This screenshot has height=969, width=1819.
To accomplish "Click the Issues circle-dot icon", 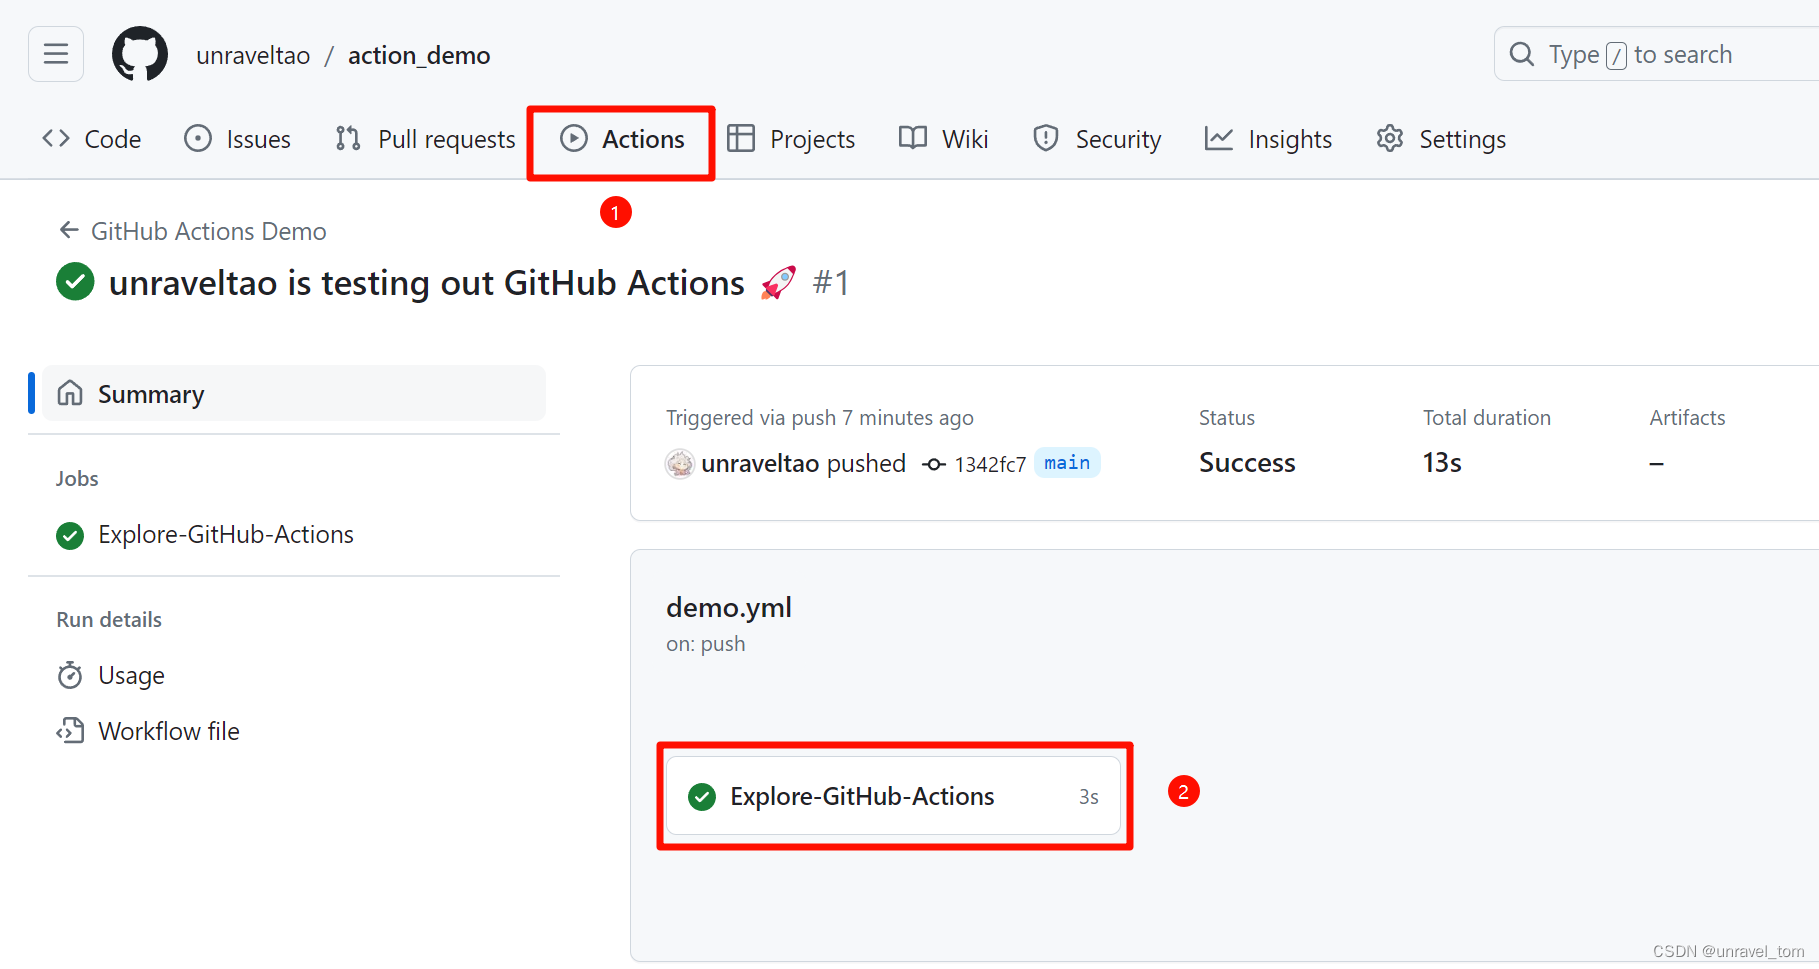I will [x=198, y=138].
